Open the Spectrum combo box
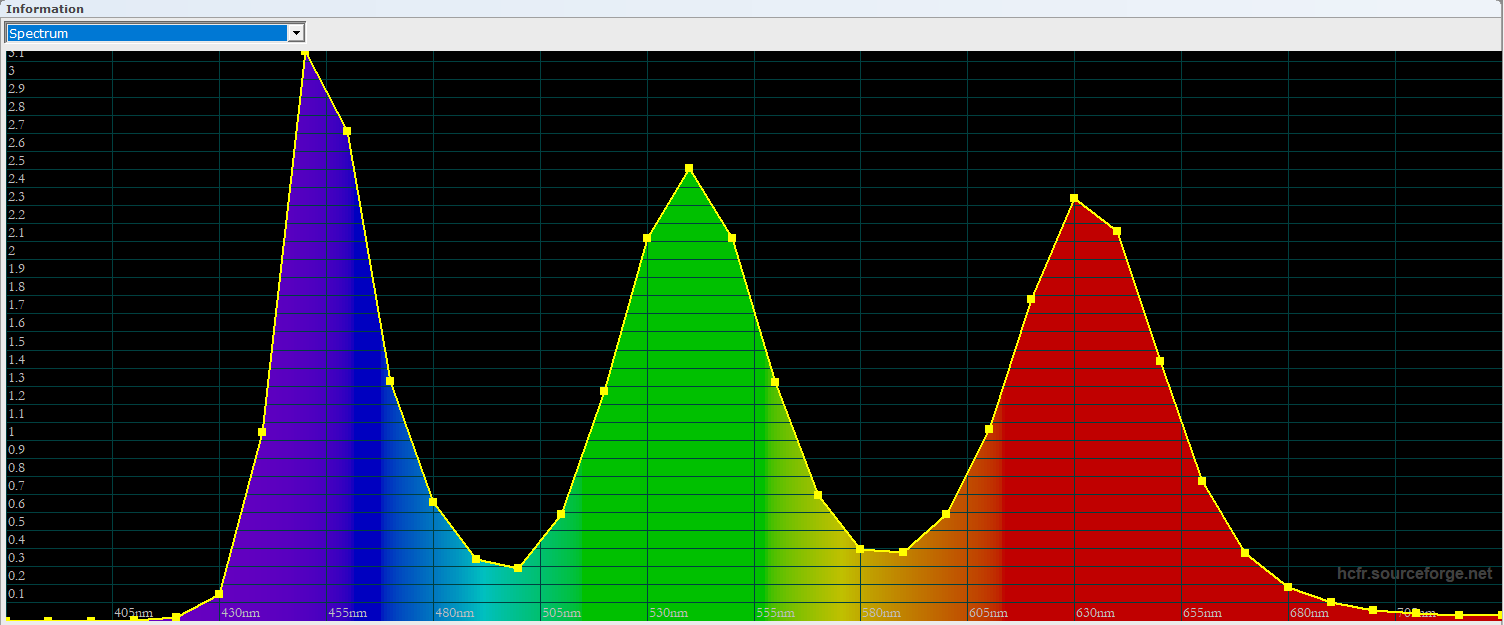 click(x=146, y=33)
